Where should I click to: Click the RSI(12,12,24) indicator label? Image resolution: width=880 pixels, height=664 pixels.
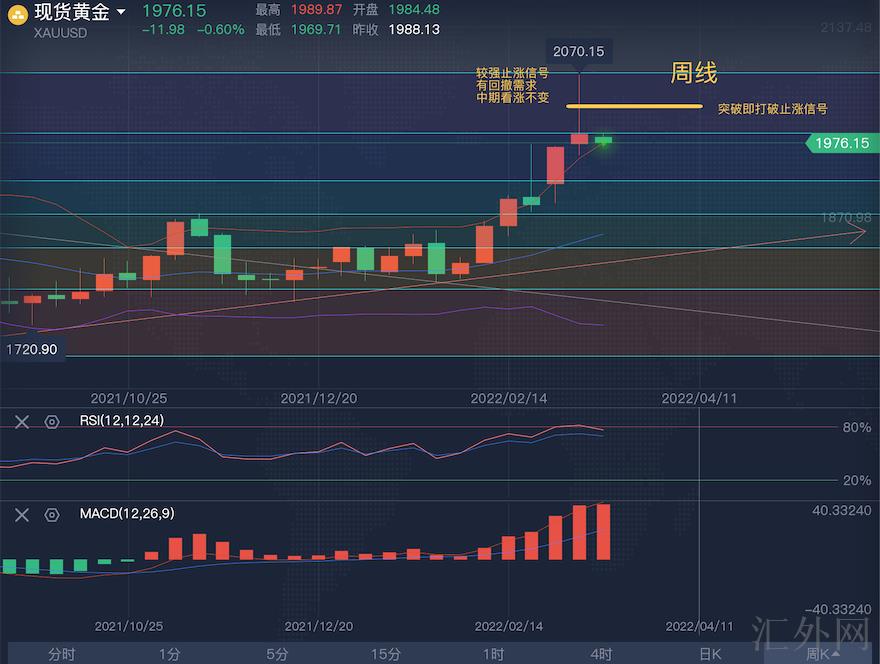121,421
